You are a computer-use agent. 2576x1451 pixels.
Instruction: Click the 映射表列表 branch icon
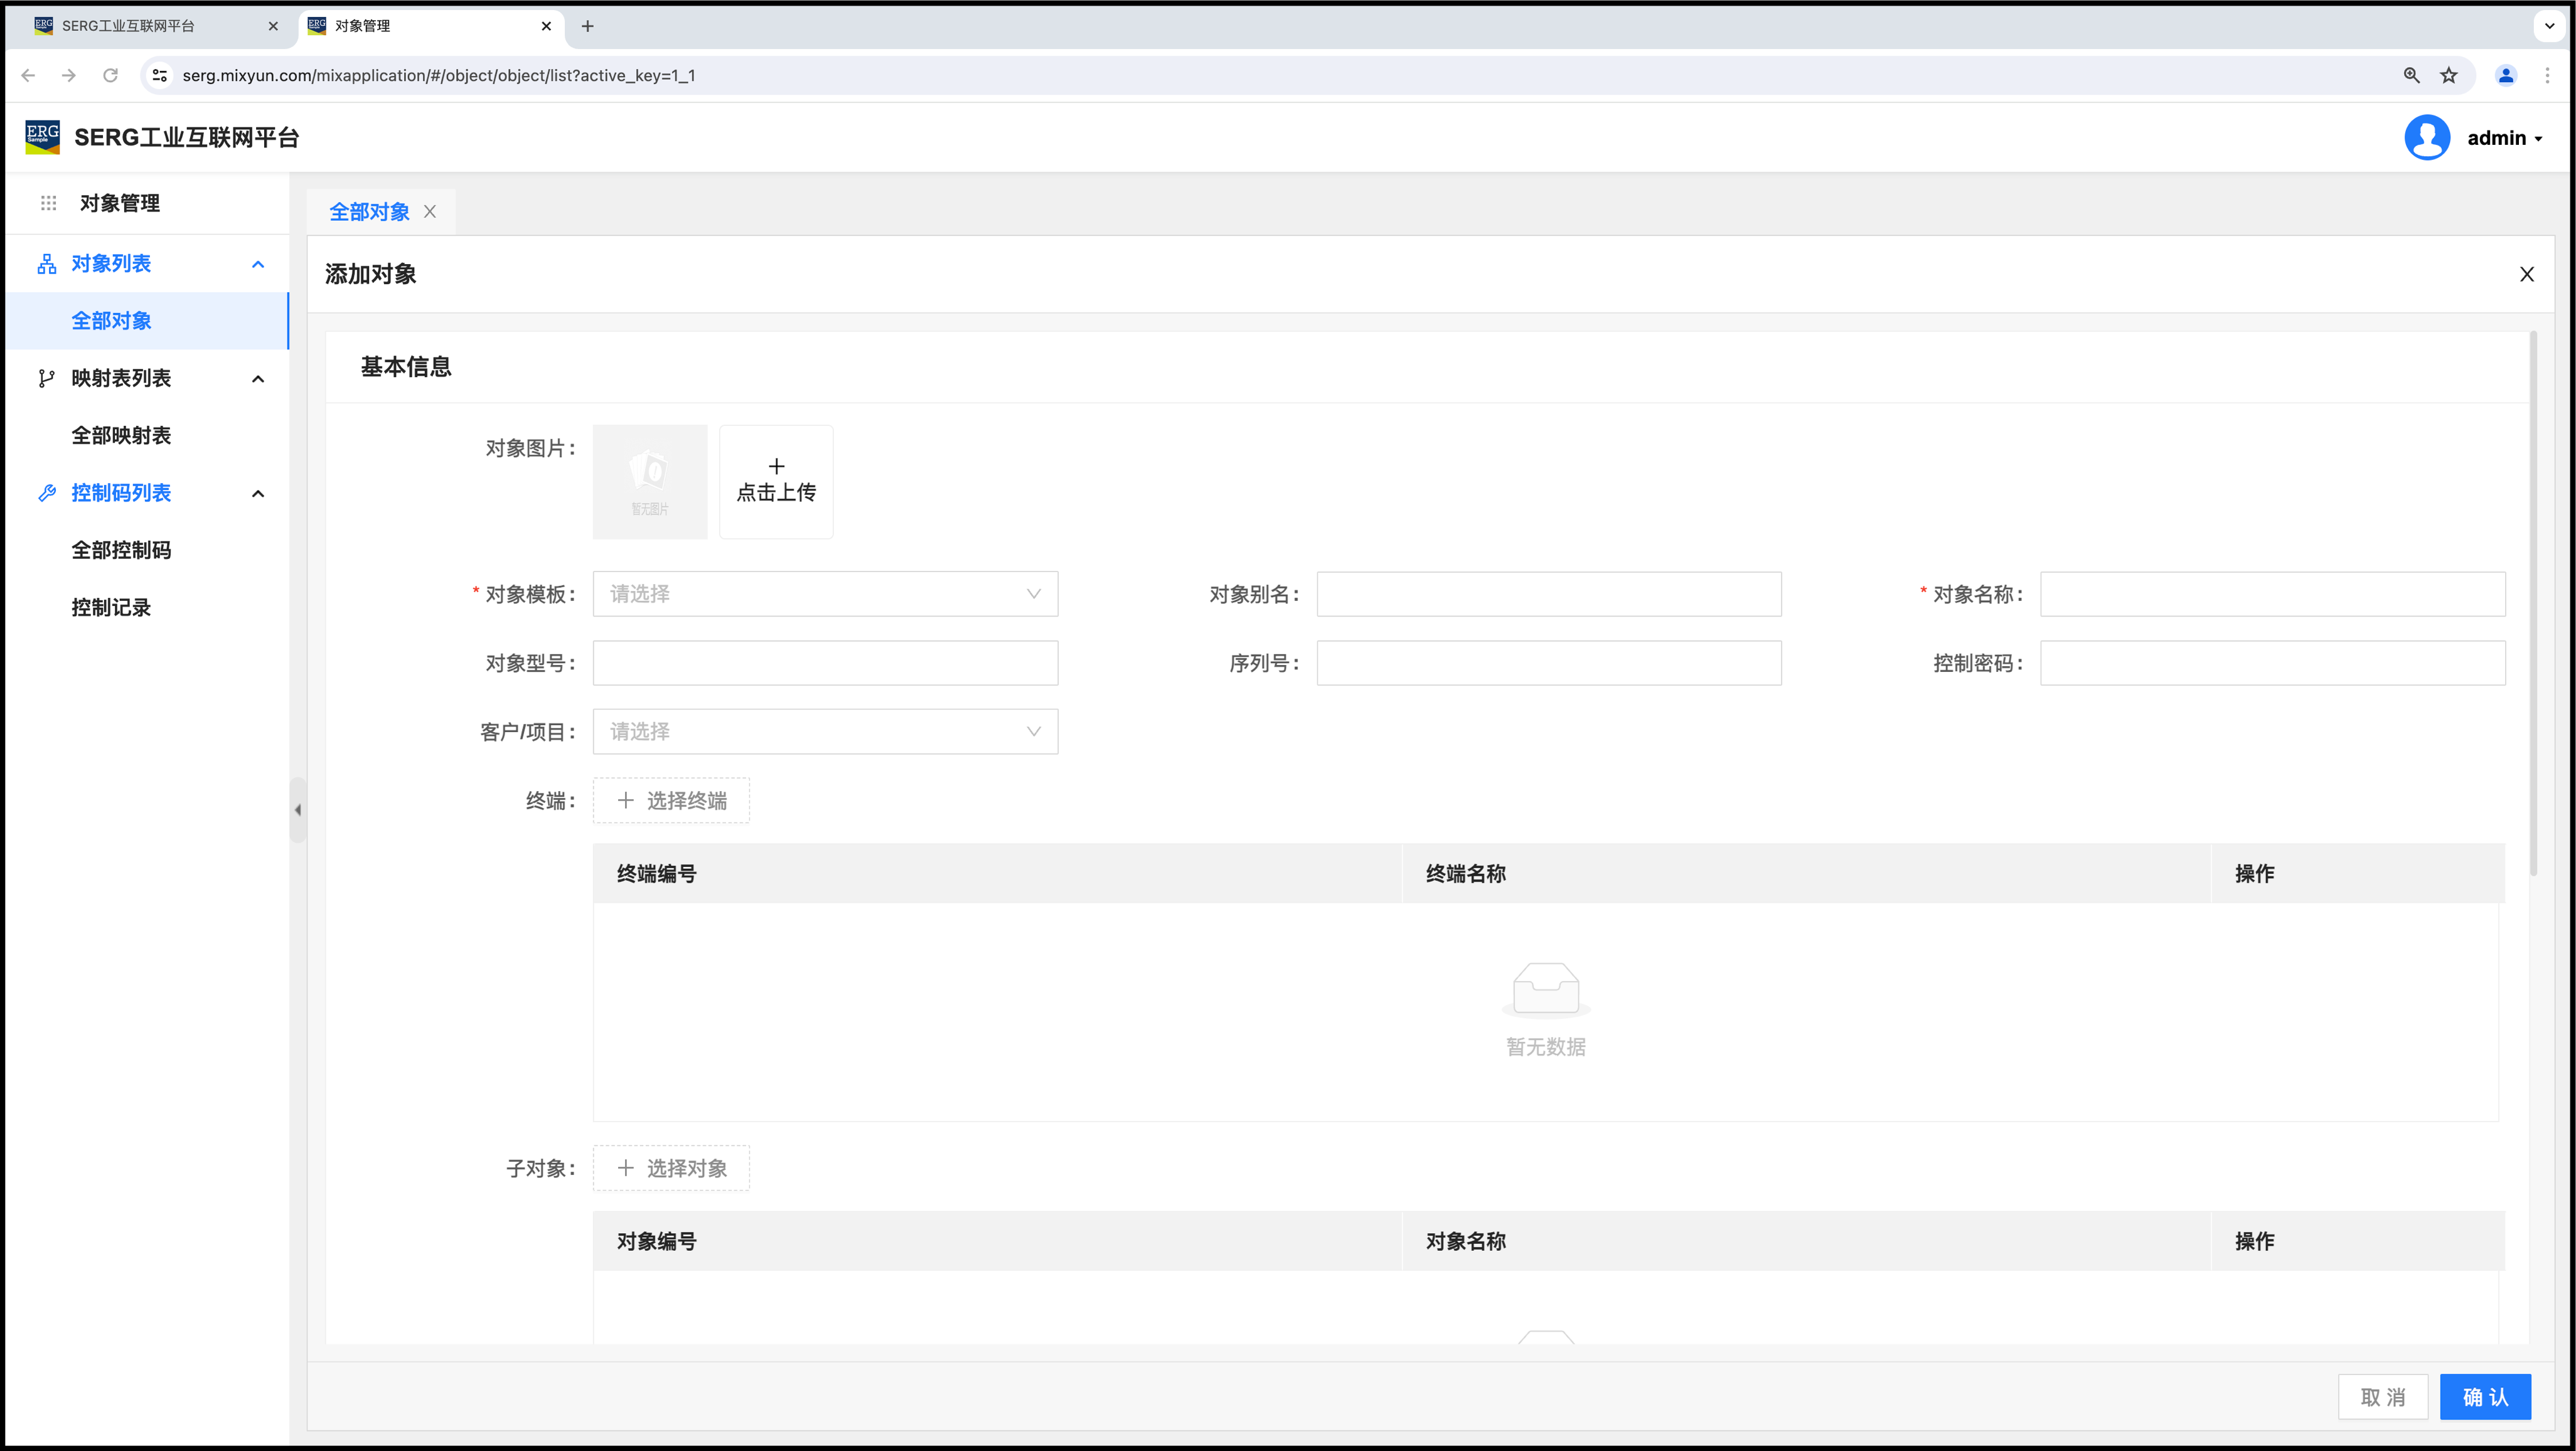pos(46,378)
